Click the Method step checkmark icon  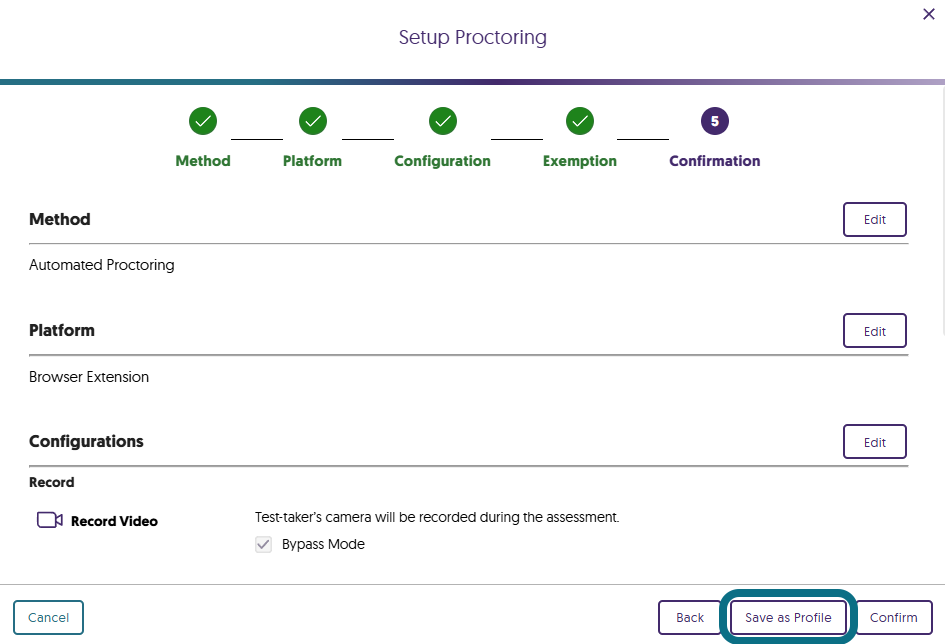[x=203, y=121]
